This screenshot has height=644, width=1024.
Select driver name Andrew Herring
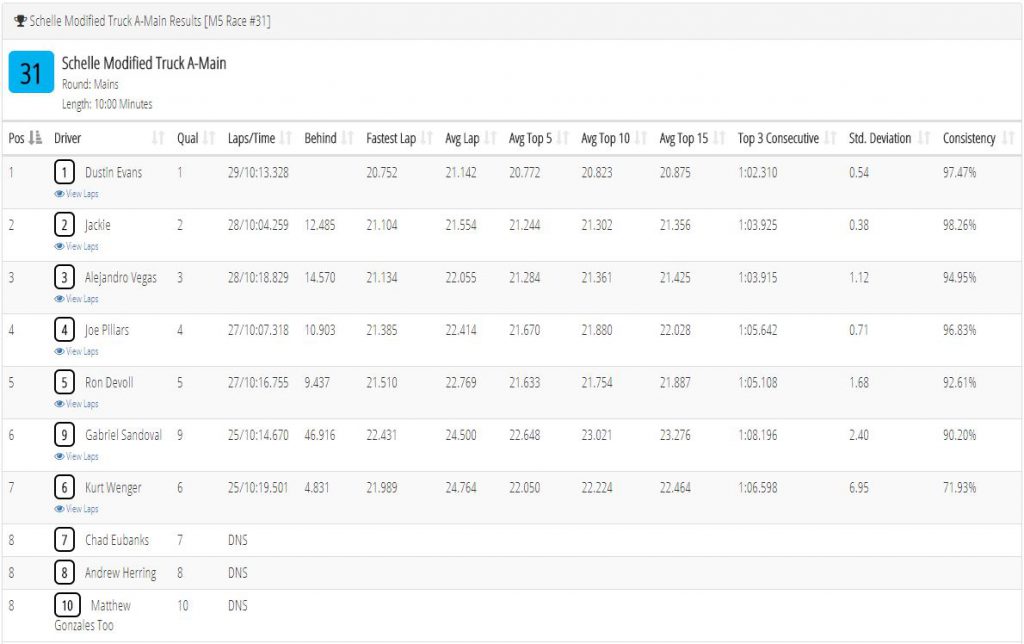pyautogui.click(x=120, y=573)
